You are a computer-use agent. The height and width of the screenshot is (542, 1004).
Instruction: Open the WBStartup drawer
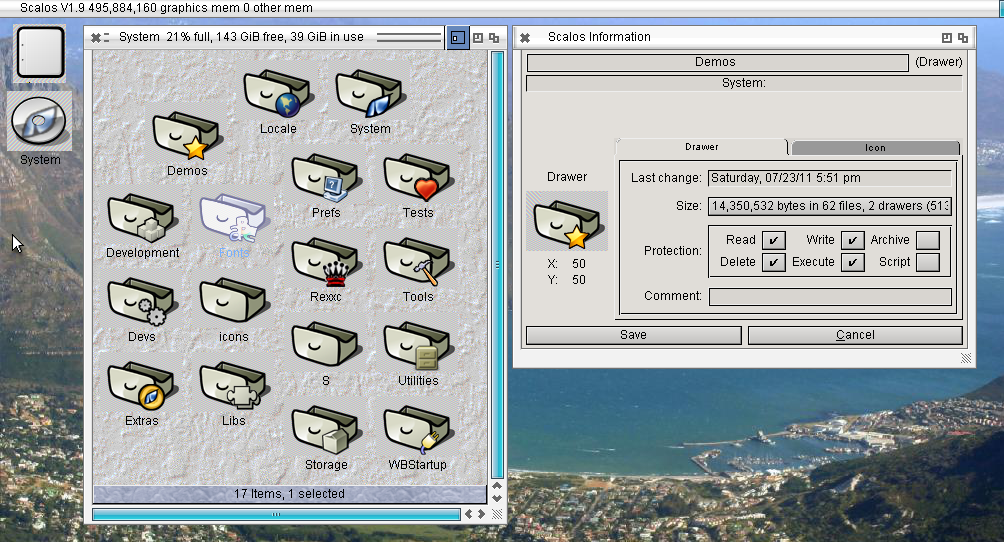pos(417,432)
